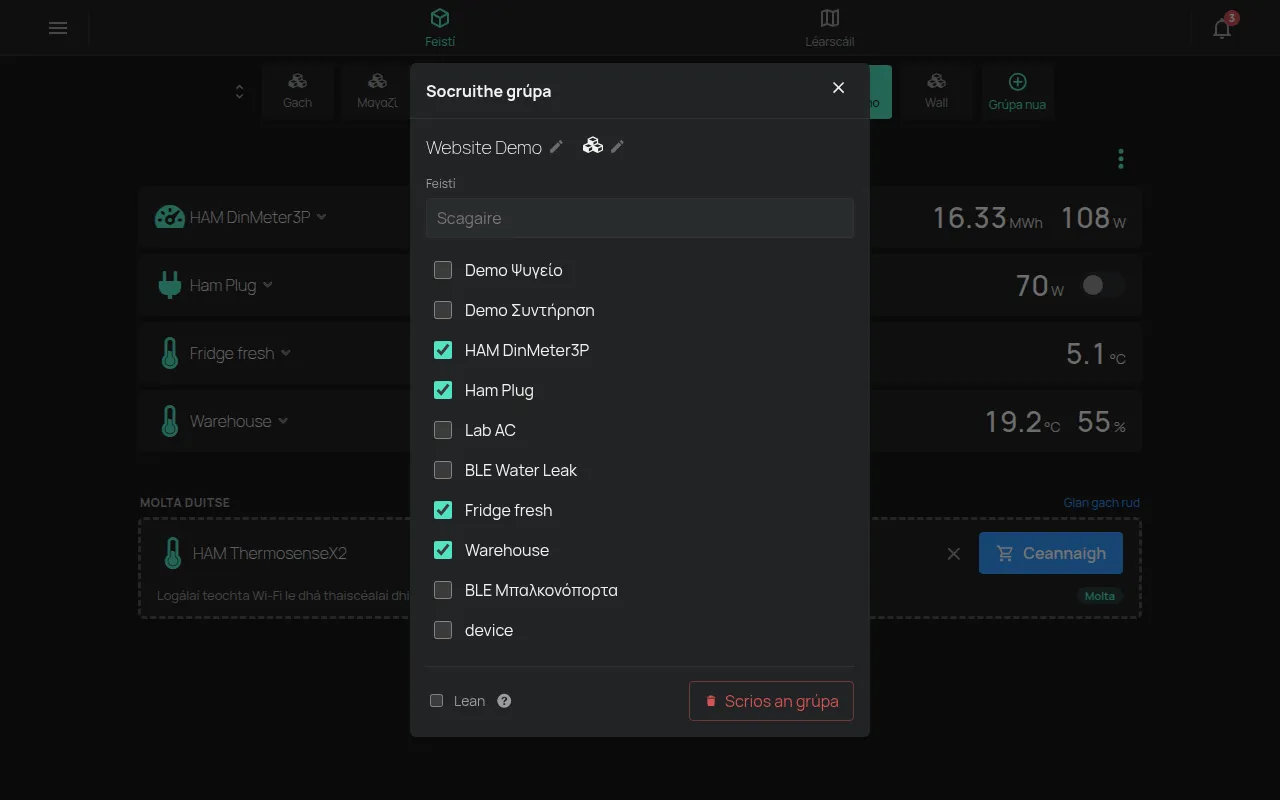Check the BLE Μπαλκονόπορτα checkbox
This screenshot has height=800, width=1280.
443,590
